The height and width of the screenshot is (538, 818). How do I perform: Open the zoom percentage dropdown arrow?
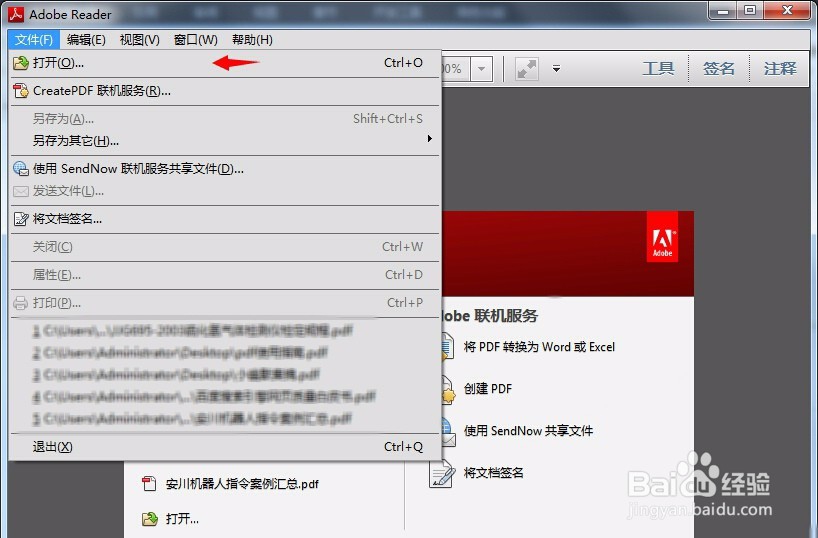tap(482, 69)
